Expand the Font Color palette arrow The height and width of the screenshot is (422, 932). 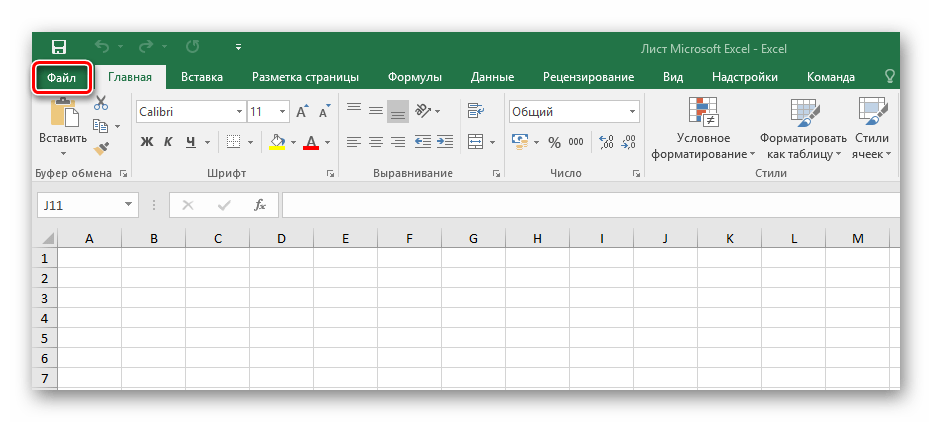(x=328, y=143)
